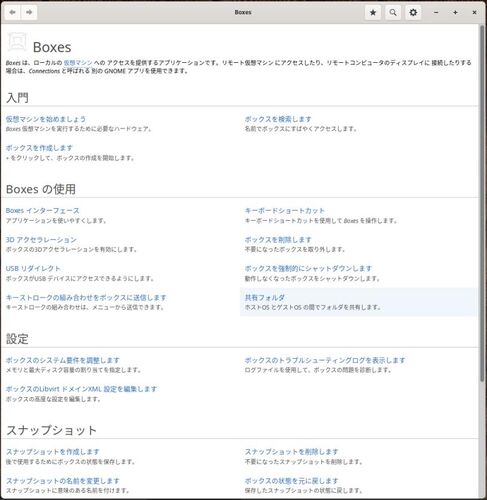Open 3D アクセラレーション topic

tap(41, 240)
